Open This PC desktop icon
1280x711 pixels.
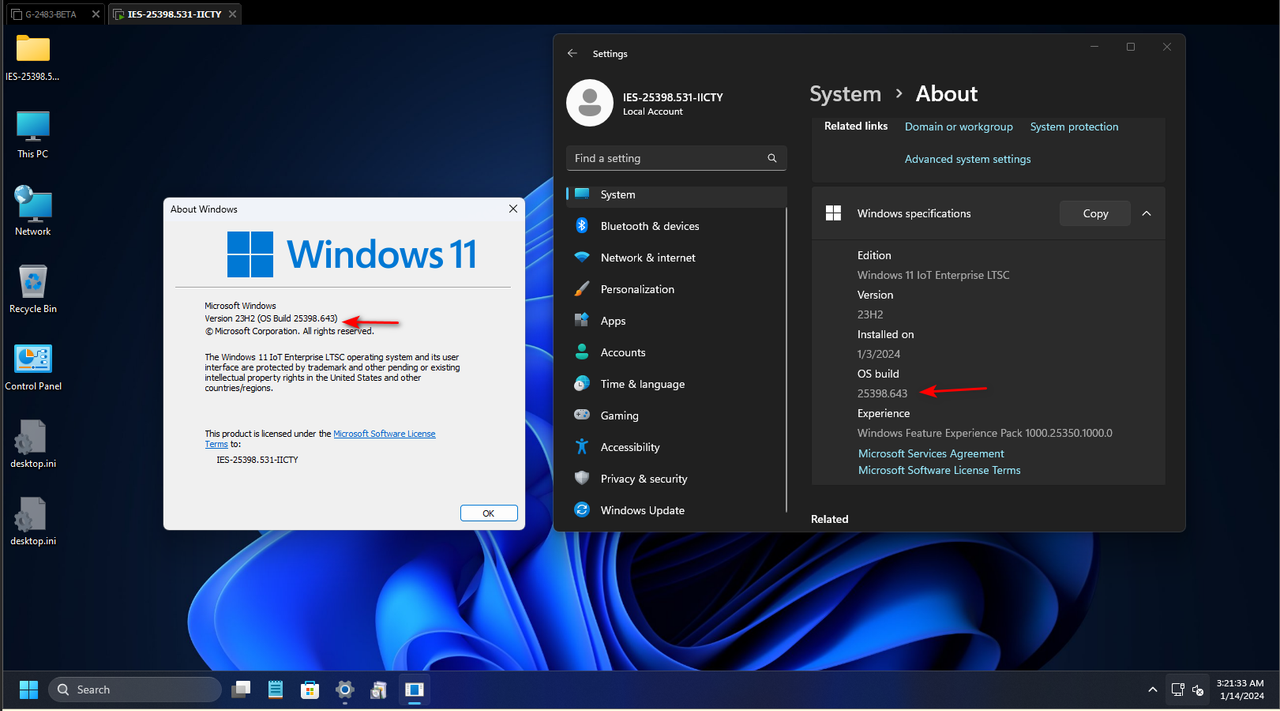point(33,134)
